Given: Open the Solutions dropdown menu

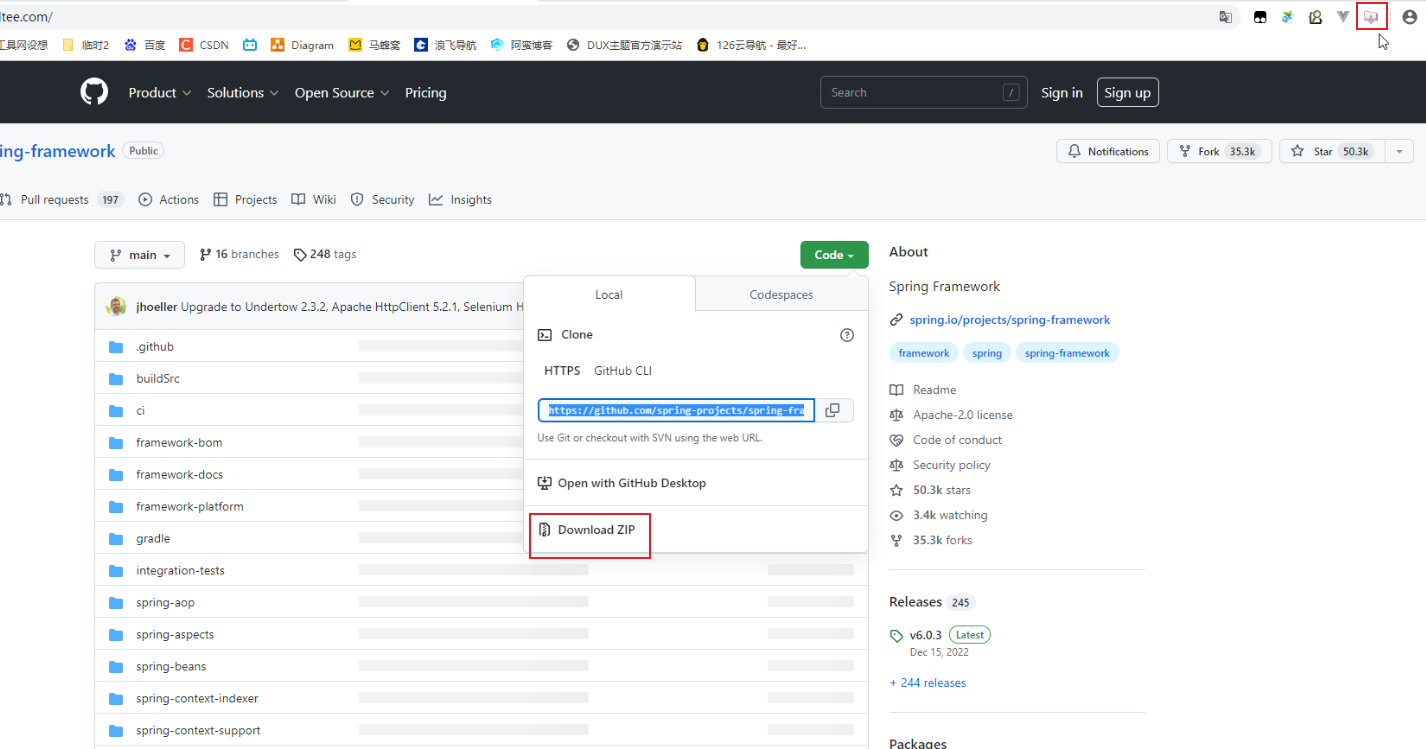Looking at the screenshot, I should coord(243,93).
